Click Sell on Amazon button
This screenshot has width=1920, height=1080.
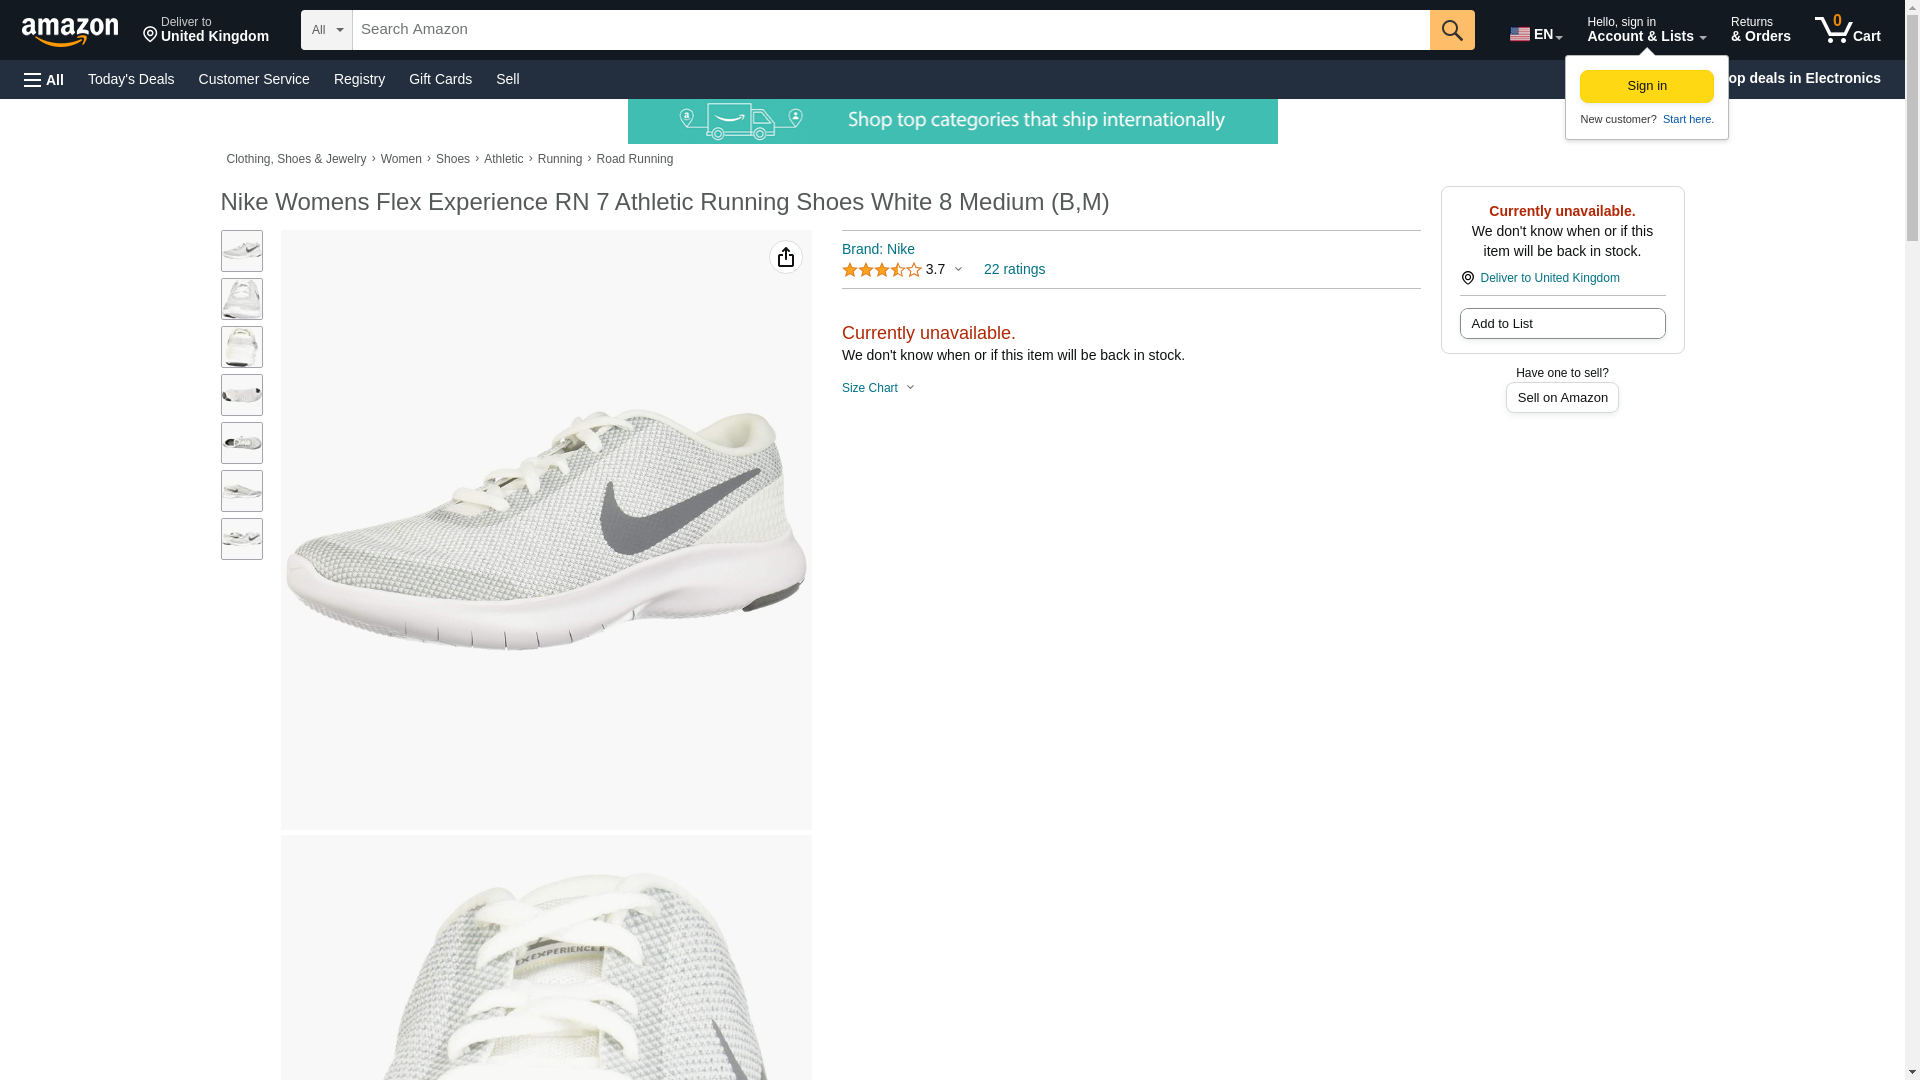pos(1561,398)
